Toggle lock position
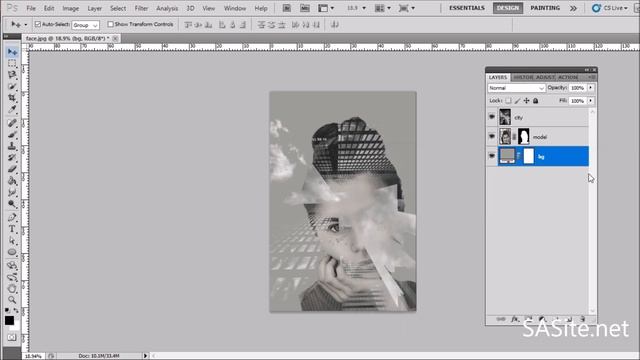640x360 pixels. coord(527,100)
